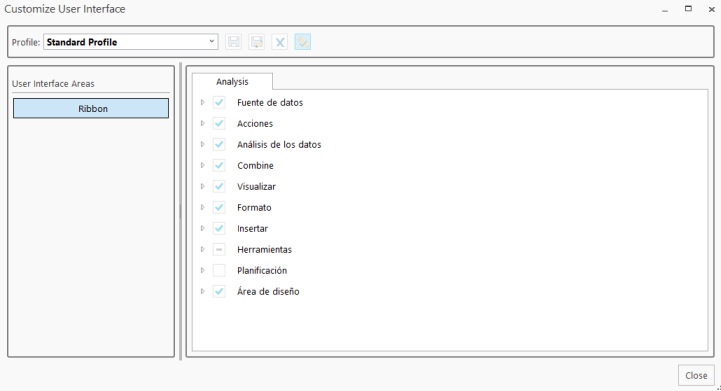Select the Insertar tree item label
This screenshot has width=721, height=391.
coord(252,229)
